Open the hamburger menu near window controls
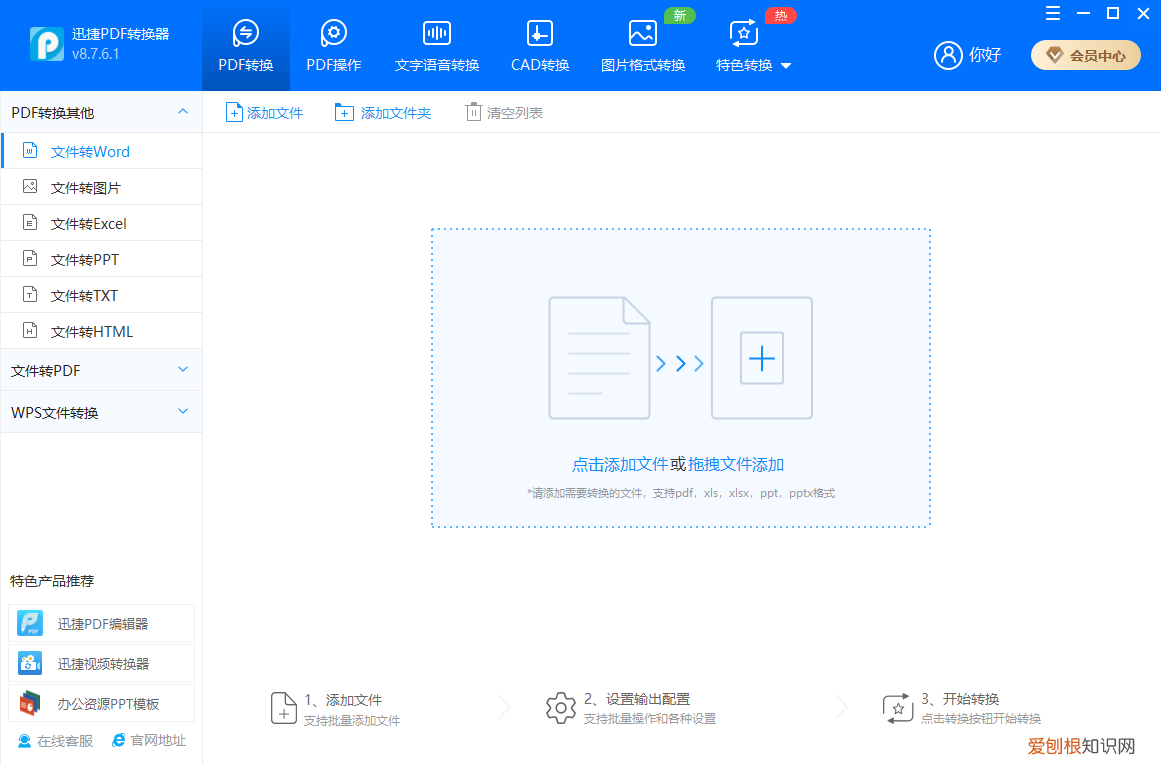Viewport: 1161px width, 765px height. click(1052, 13)
